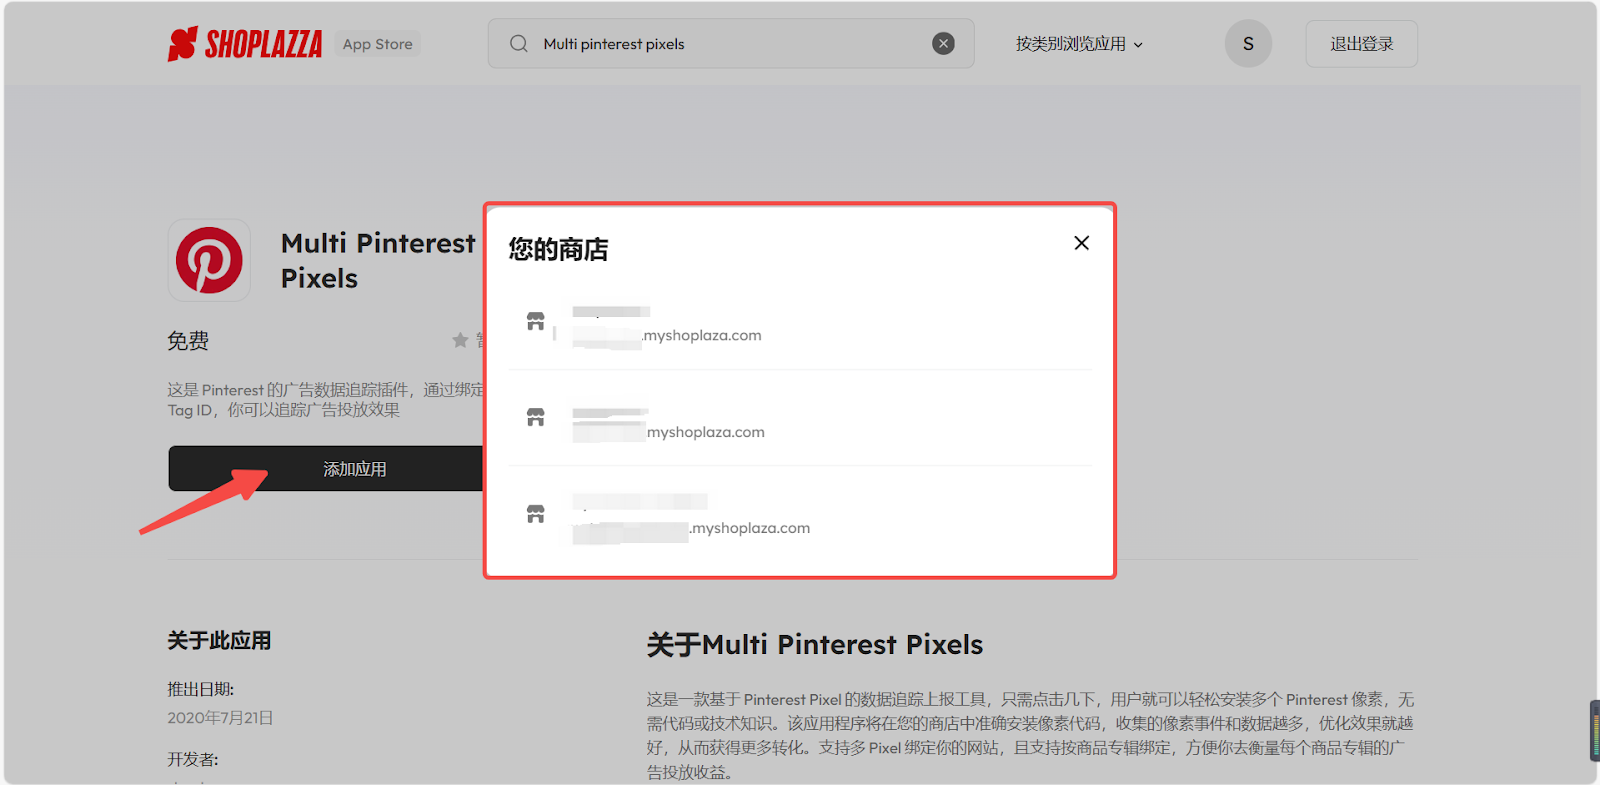Click the second store's shop icon

[x=536, y=417]
